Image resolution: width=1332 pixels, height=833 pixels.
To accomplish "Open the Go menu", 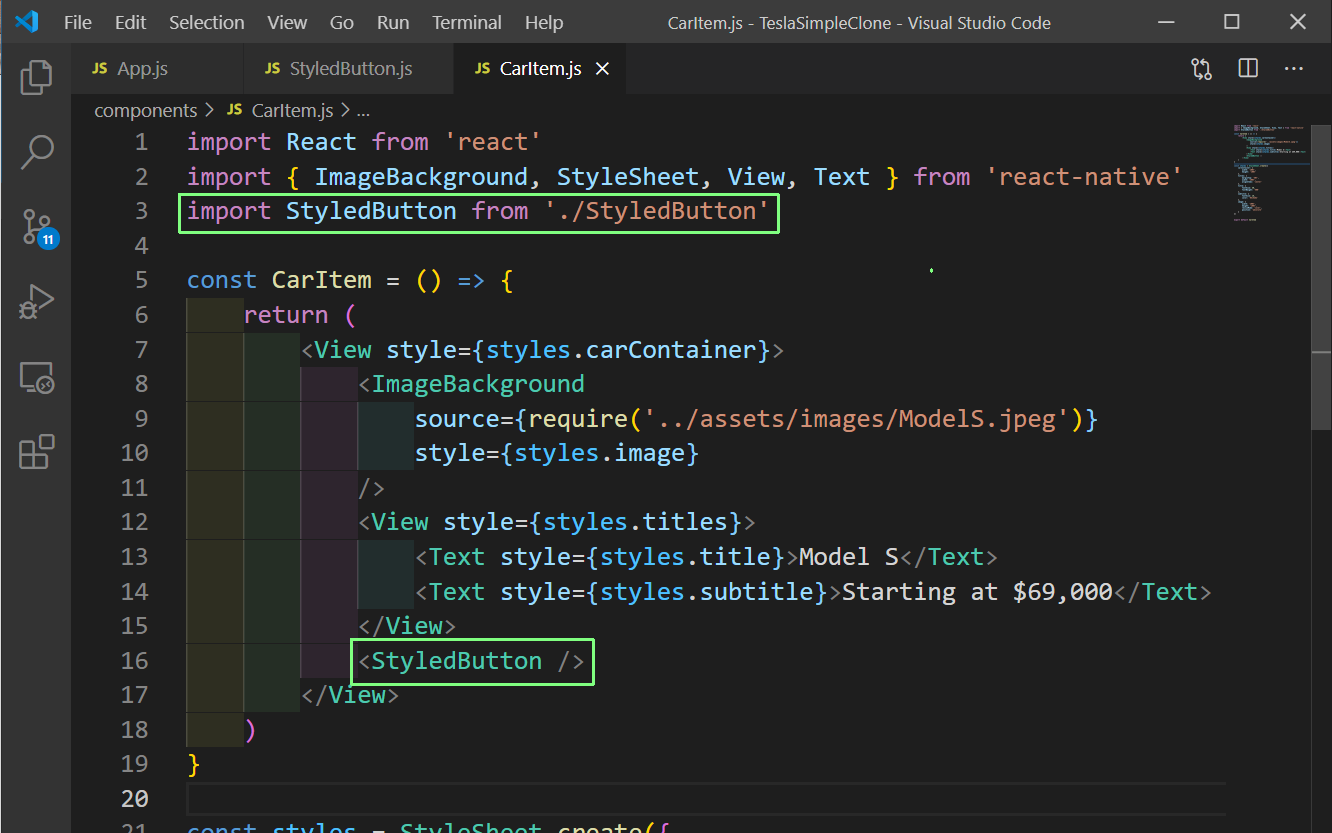I will pos(342,22).
